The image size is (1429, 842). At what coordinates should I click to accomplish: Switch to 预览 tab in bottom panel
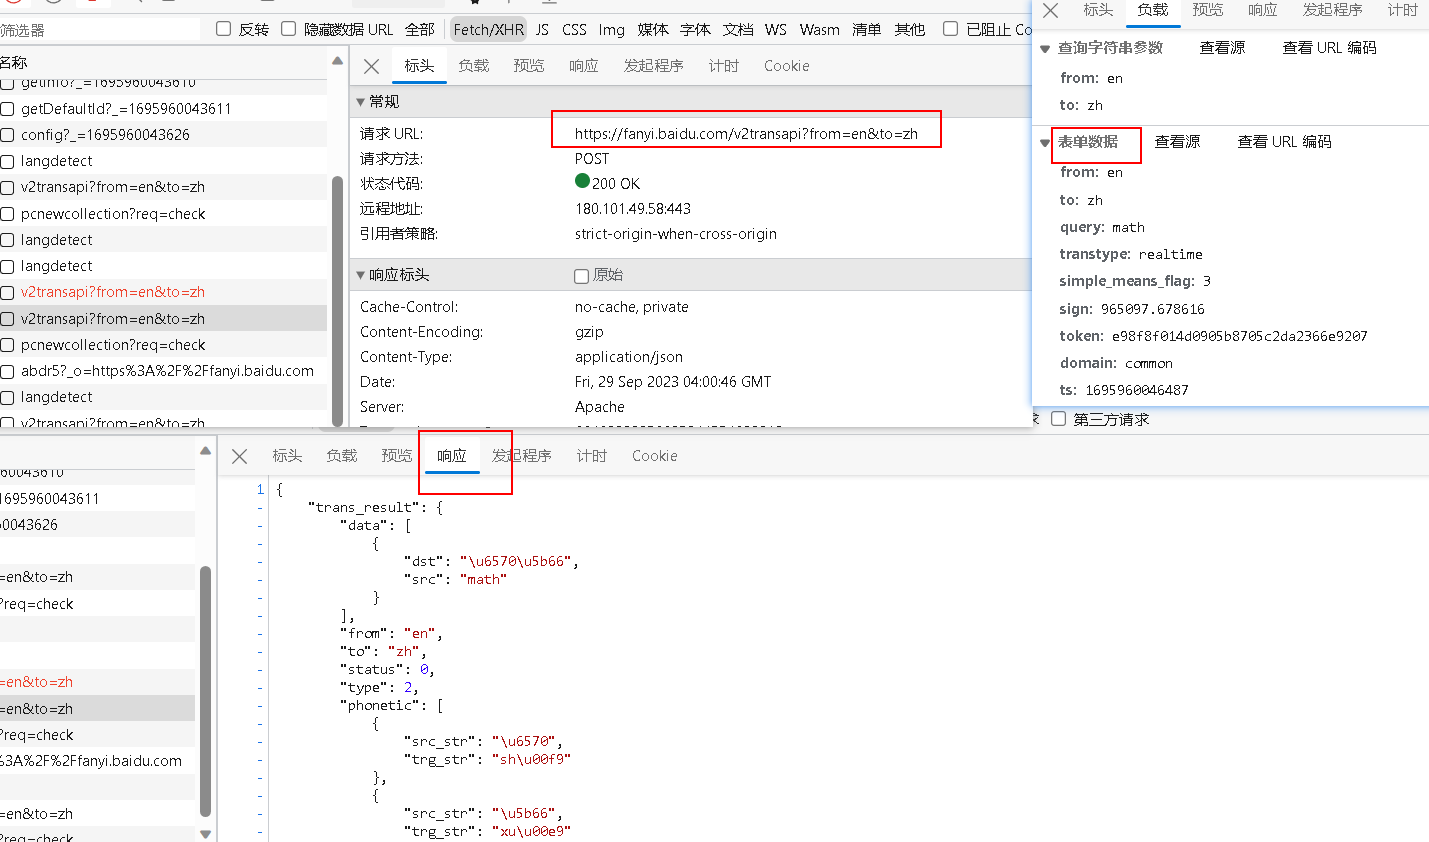(397, 456)
